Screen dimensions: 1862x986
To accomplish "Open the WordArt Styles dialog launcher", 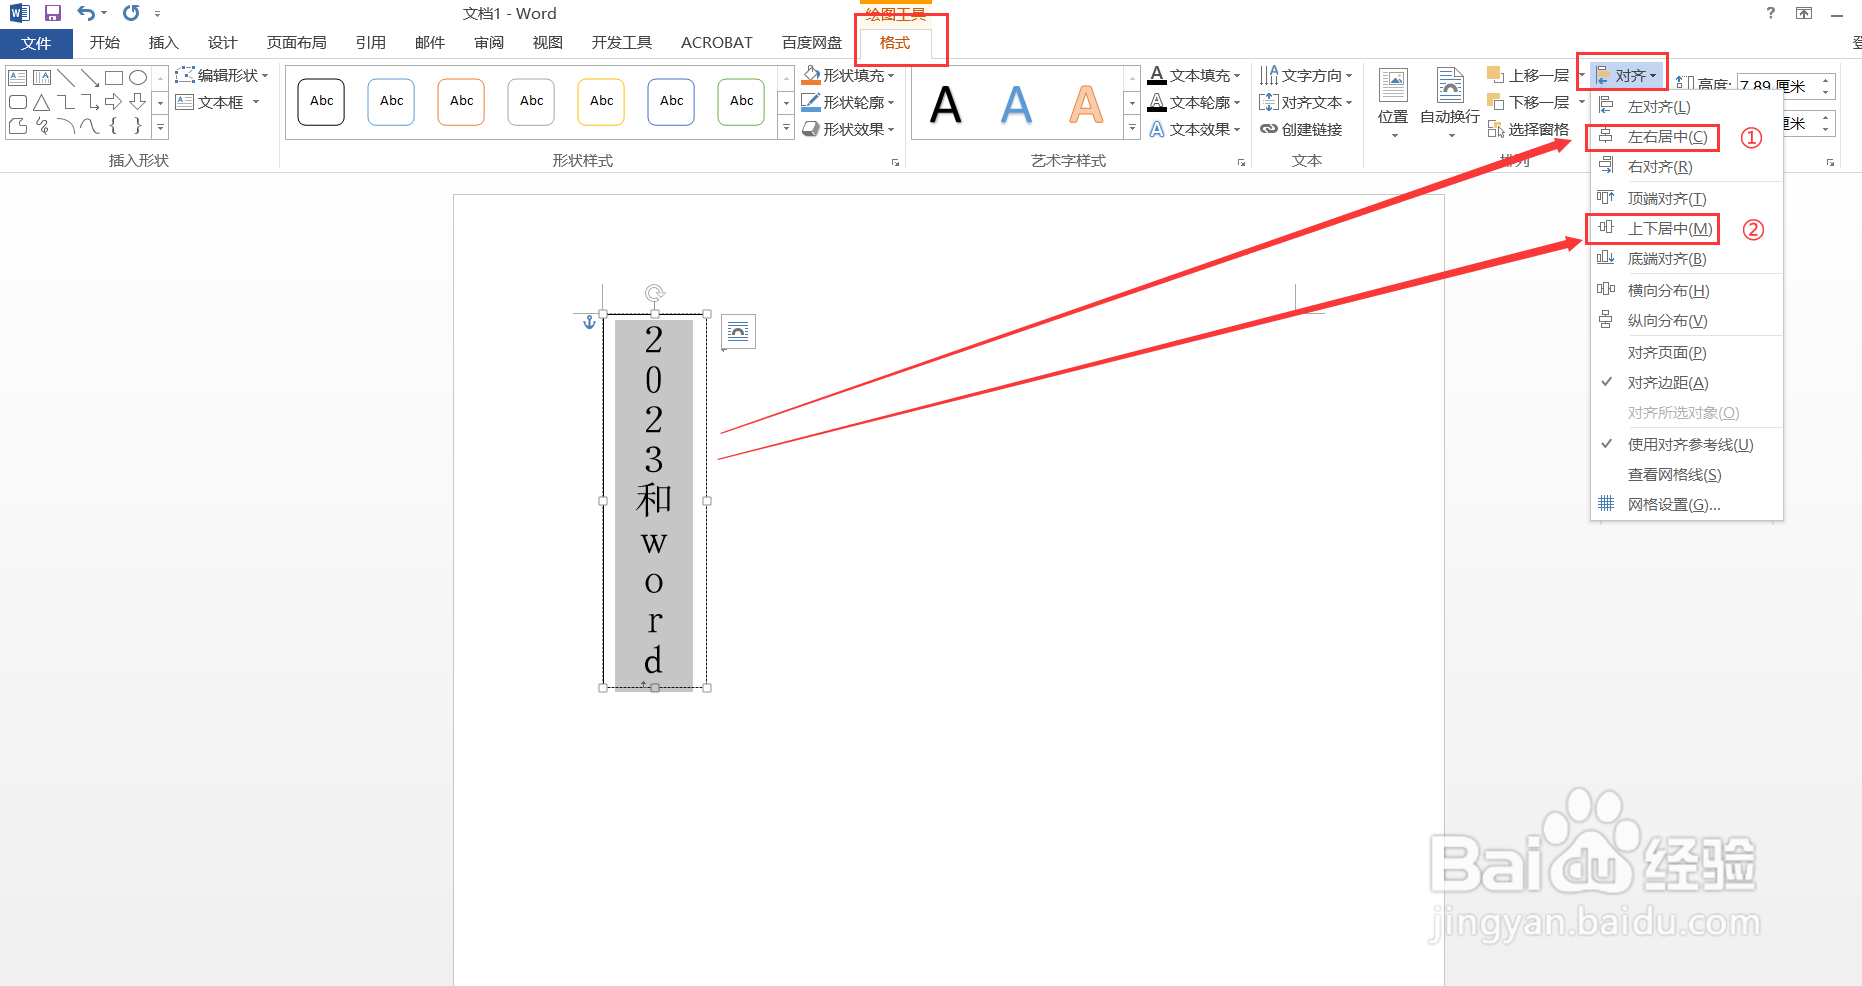I will [x=1241, y=162].
